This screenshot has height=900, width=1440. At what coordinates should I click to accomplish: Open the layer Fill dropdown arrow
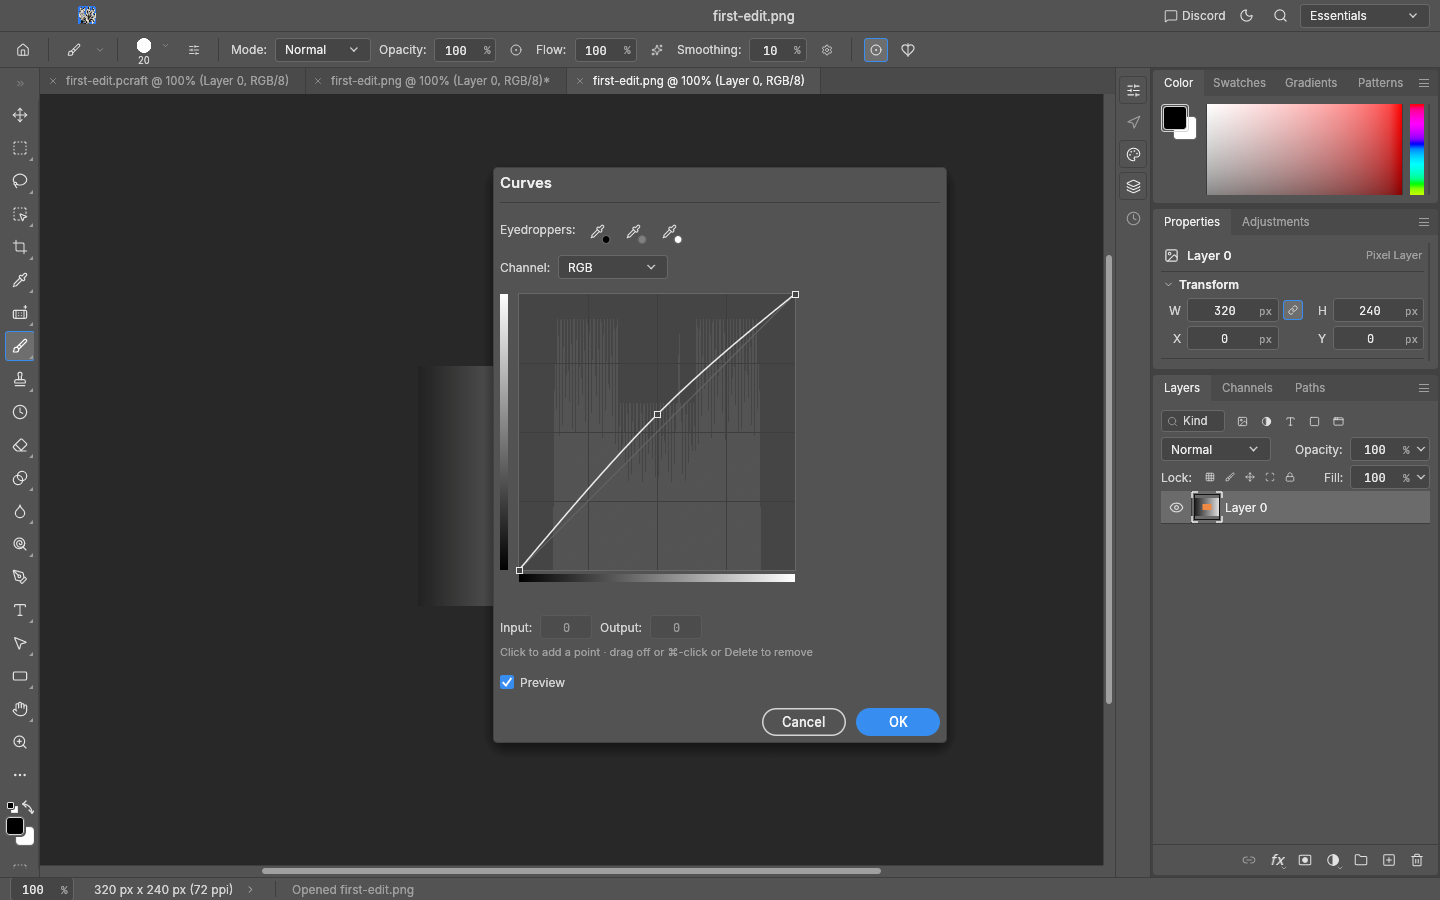click(1421, 478)
